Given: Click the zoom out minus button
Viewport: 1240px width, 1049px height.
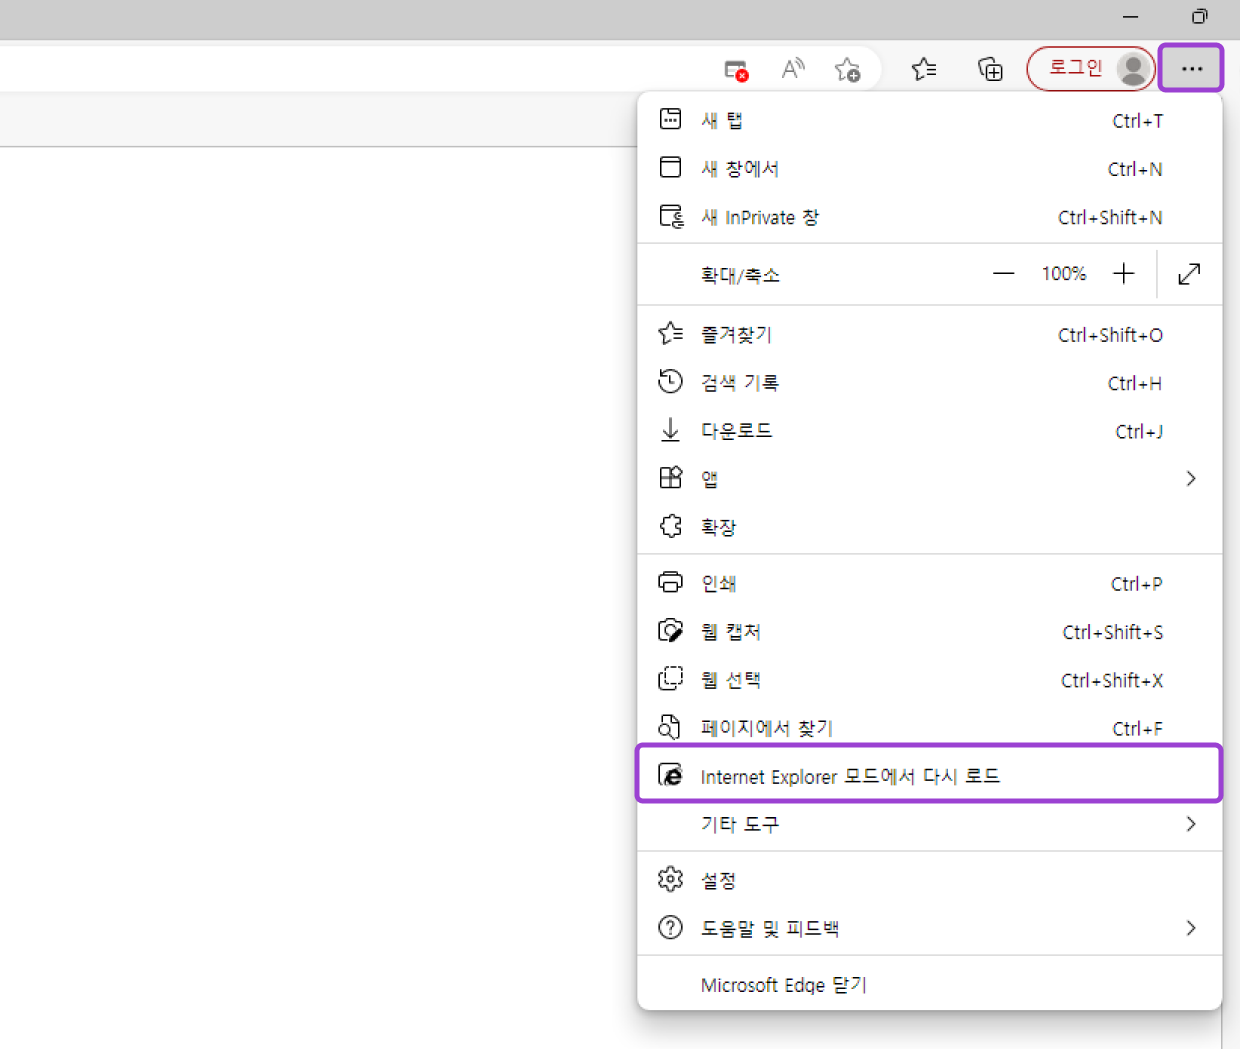Looking at the screenshot, I should coord(1003,274).
